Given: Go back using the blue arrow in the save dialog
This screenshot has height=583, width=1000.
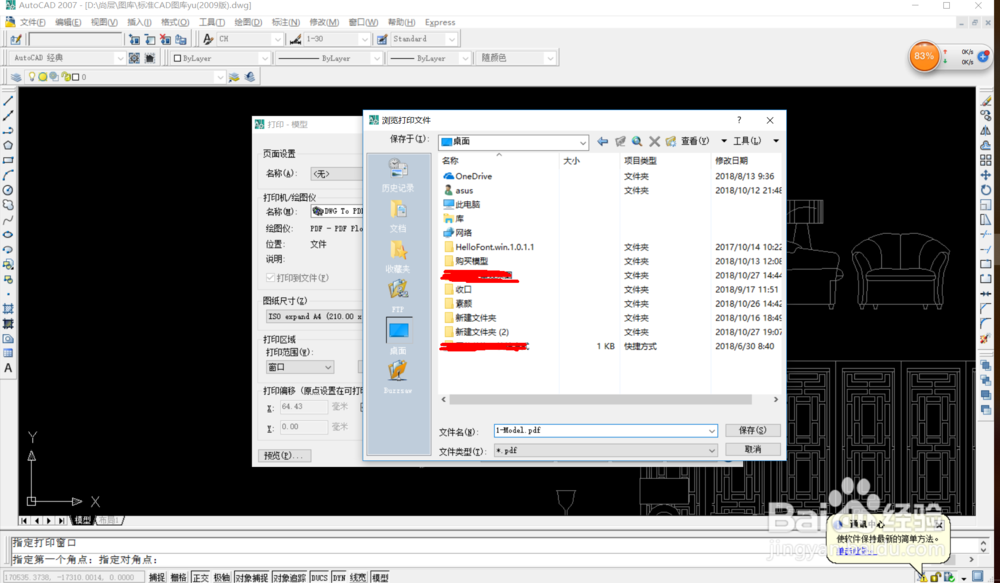Looking at the screenshot, I should (x=602, y=141).
